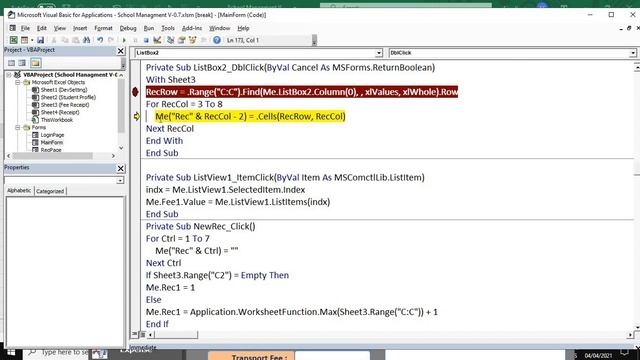This screenshot has width=640, height=360.
Task: Open the File menu
Action: pos(25,28)
